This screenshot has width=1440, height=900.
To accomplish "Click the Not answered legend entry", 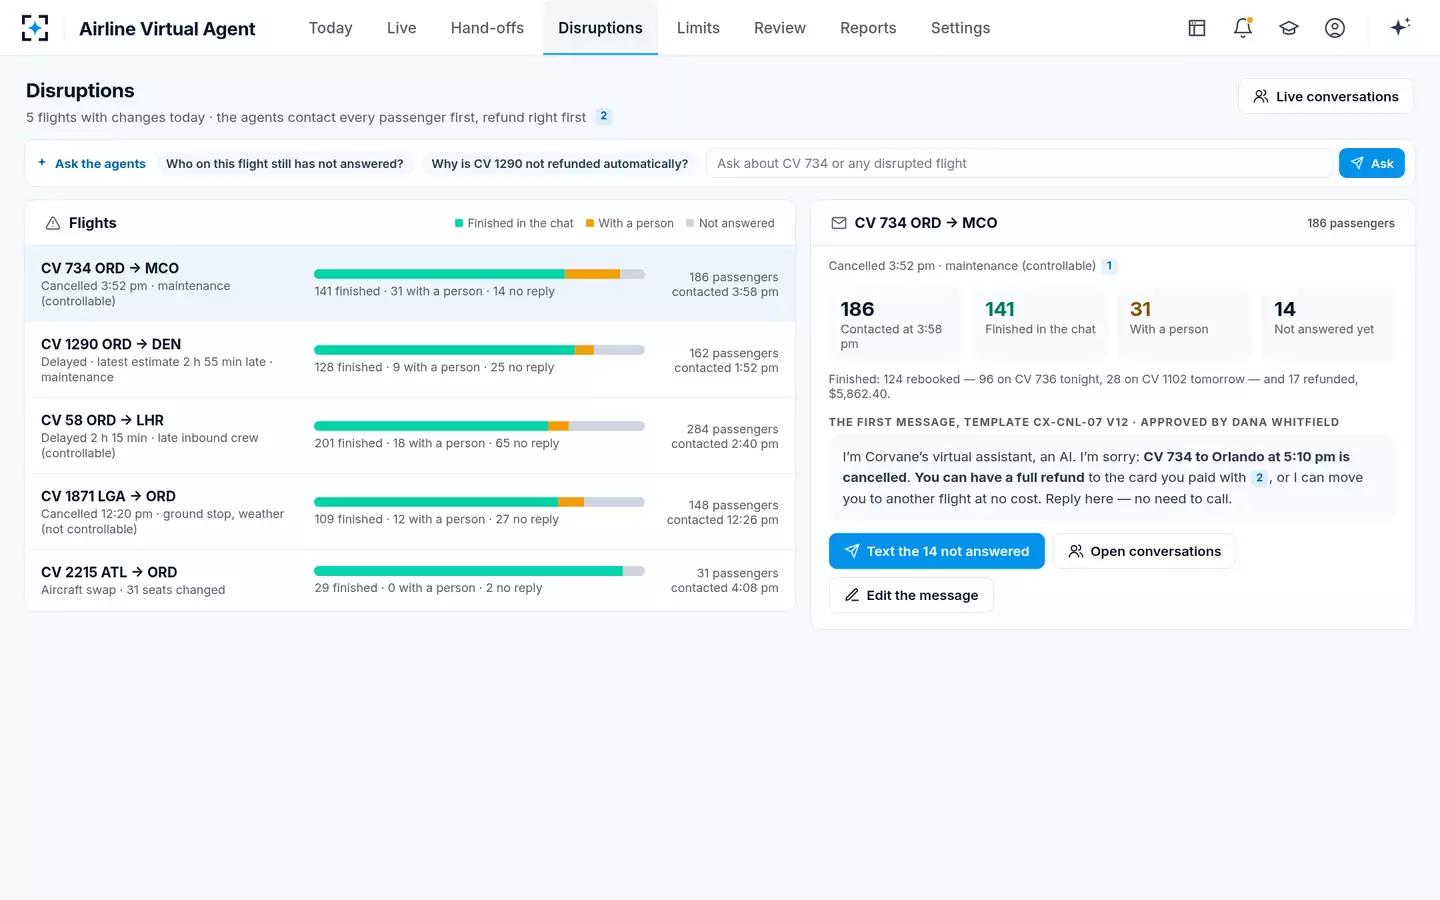I will [x=730, y=224].
